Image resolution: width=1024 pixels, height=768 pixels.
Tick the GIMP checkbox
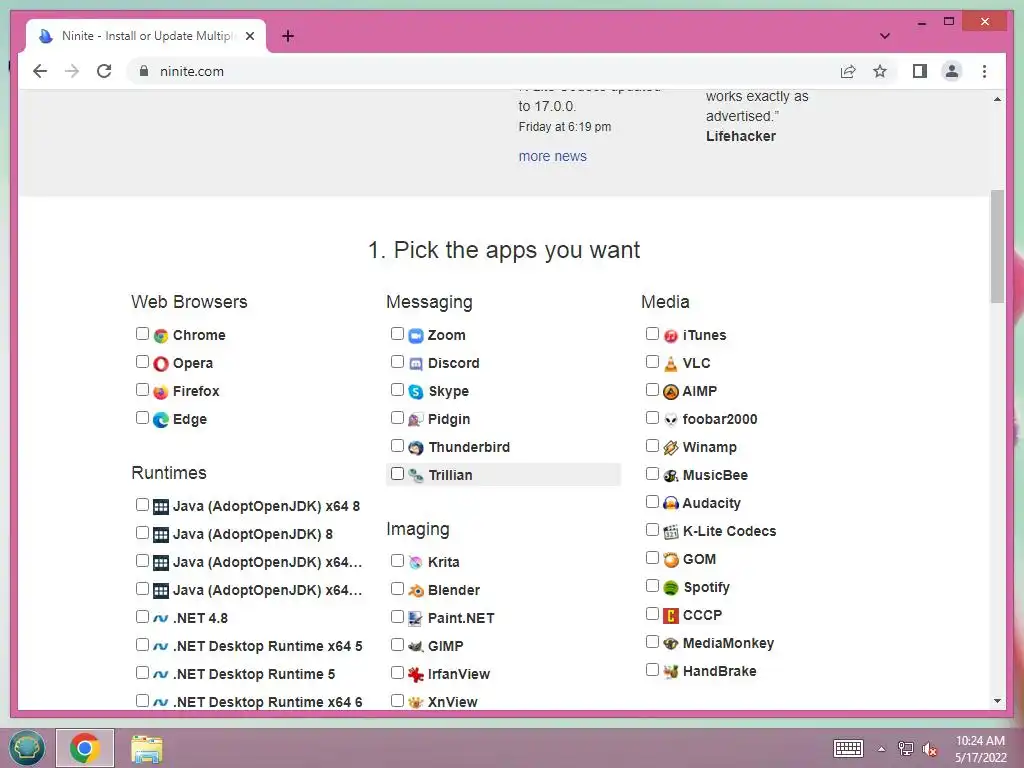(x=397, y=645)
